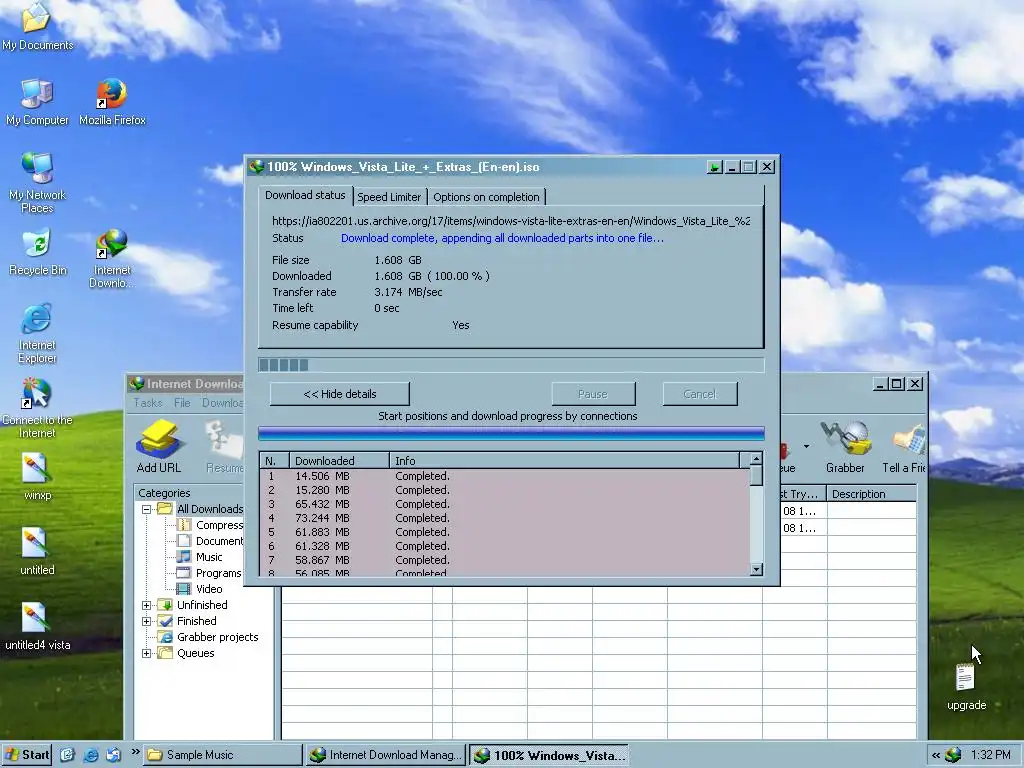Open Internet Explorer desktop icon
1024x768 pixels.
pyautogui.click(x=37, y=333)
